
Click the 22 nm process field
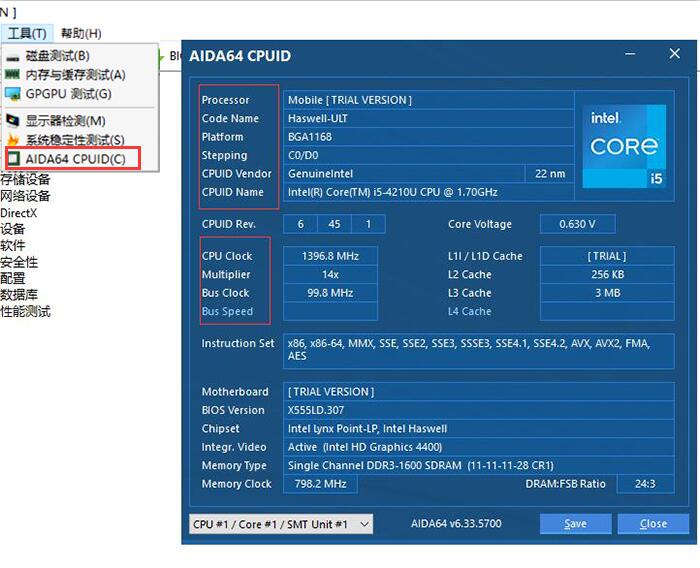pos(550,174)
